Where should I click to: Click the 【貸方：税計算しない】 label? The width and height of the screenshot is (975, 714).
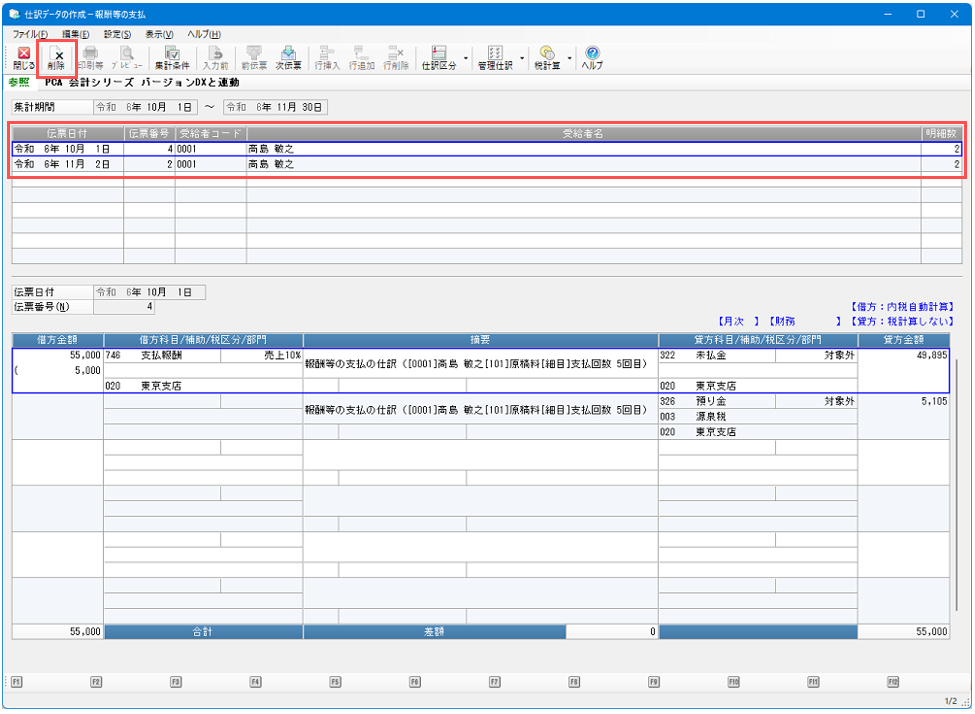click(x=902, y=322)
